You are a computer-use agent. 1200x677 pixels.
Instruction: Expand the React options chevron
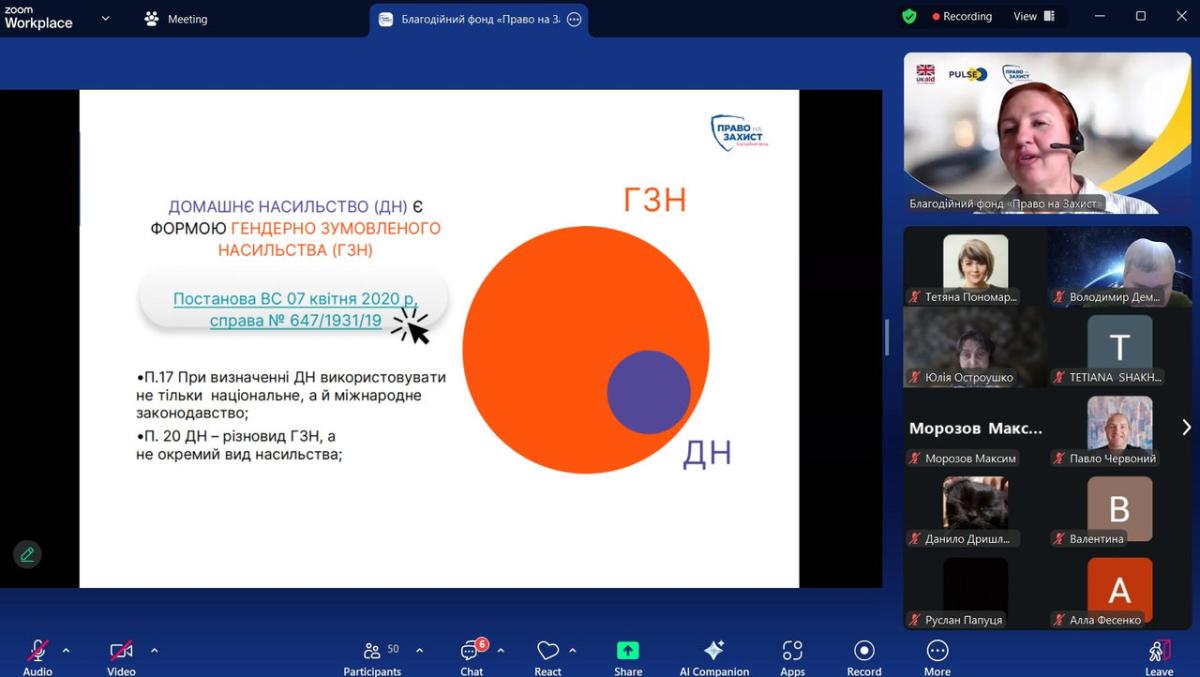572,650
